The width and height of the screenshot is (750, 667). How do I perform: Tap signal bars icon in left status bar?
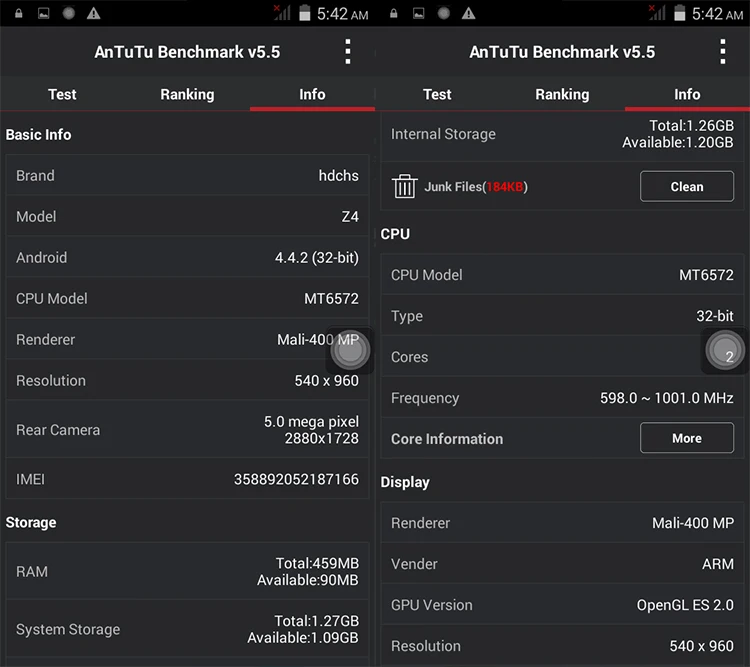282,13
